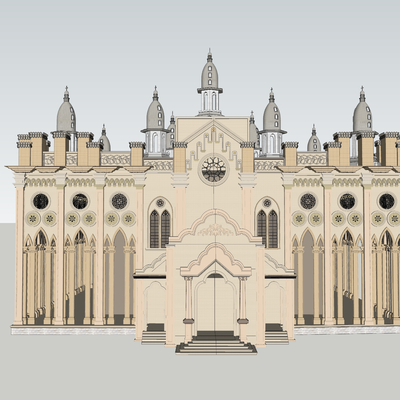Select the central rose window on the facade
Image resolution: width=400 pixels, height=400 pixels.
click(214, 169)
